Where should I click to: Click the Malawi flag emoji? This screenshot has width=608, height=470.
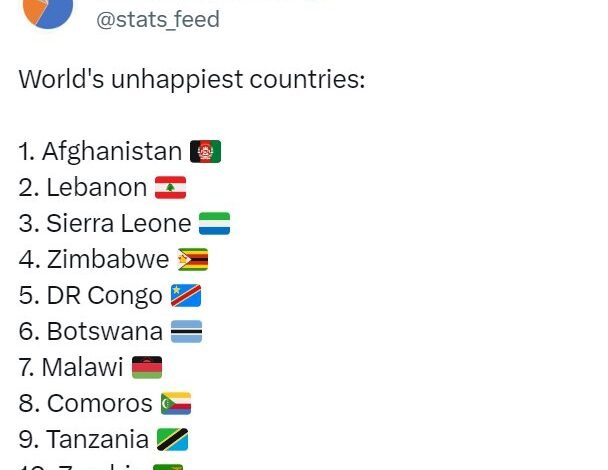[146, 367]
